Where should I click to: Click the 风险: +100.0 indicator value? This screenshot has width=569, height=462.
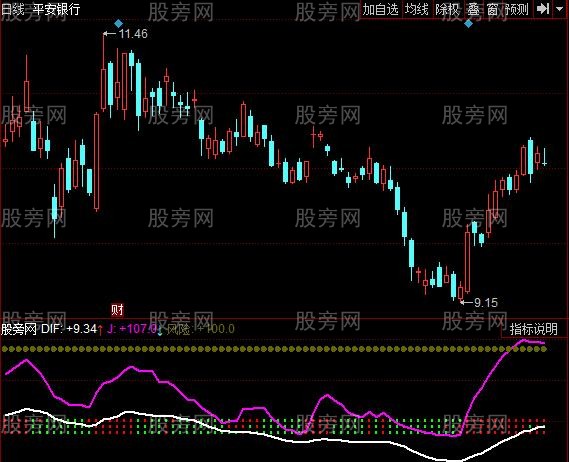point(201,329)
